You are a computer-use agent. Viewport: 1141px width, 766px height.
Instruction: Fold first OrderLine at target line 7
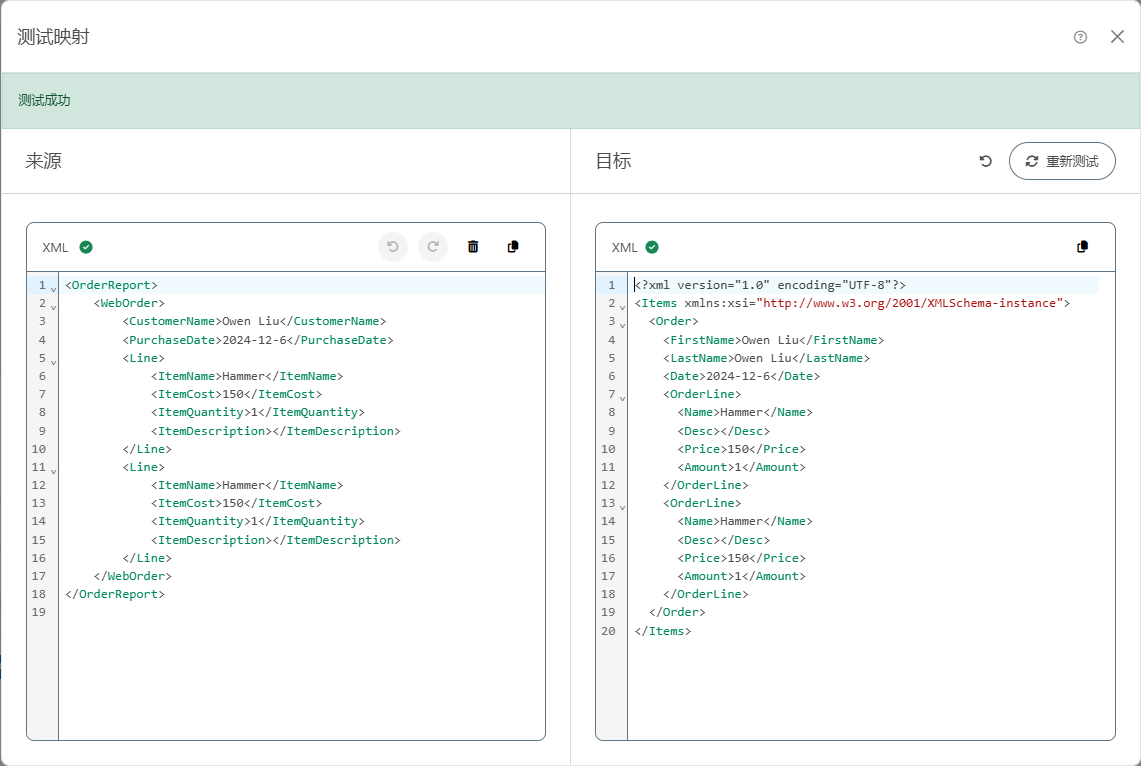click(x=622, y=397)
